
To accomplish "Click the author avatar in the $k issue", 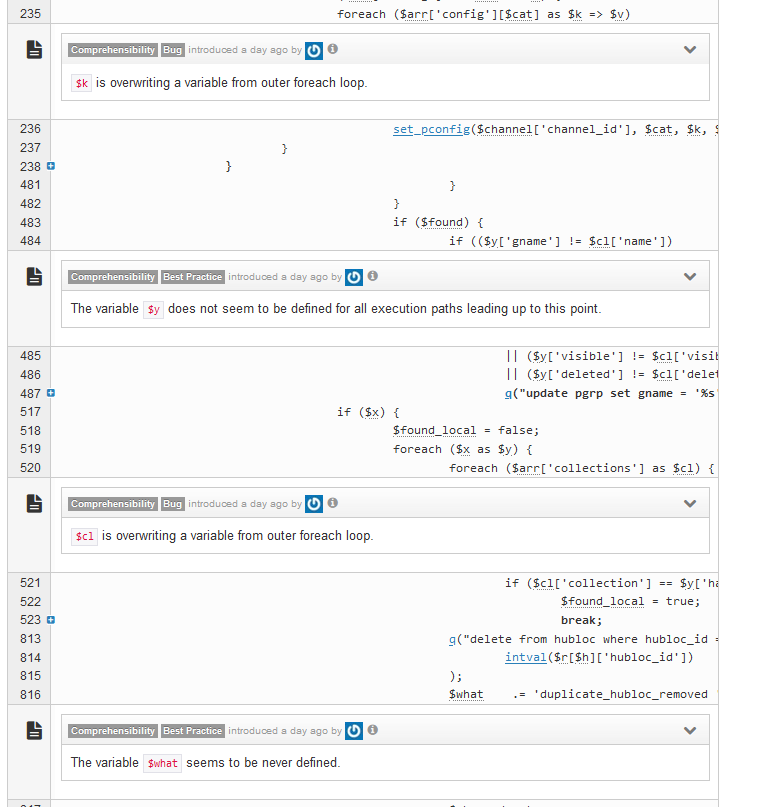I will pyautogui.click(x=314, y=50).
